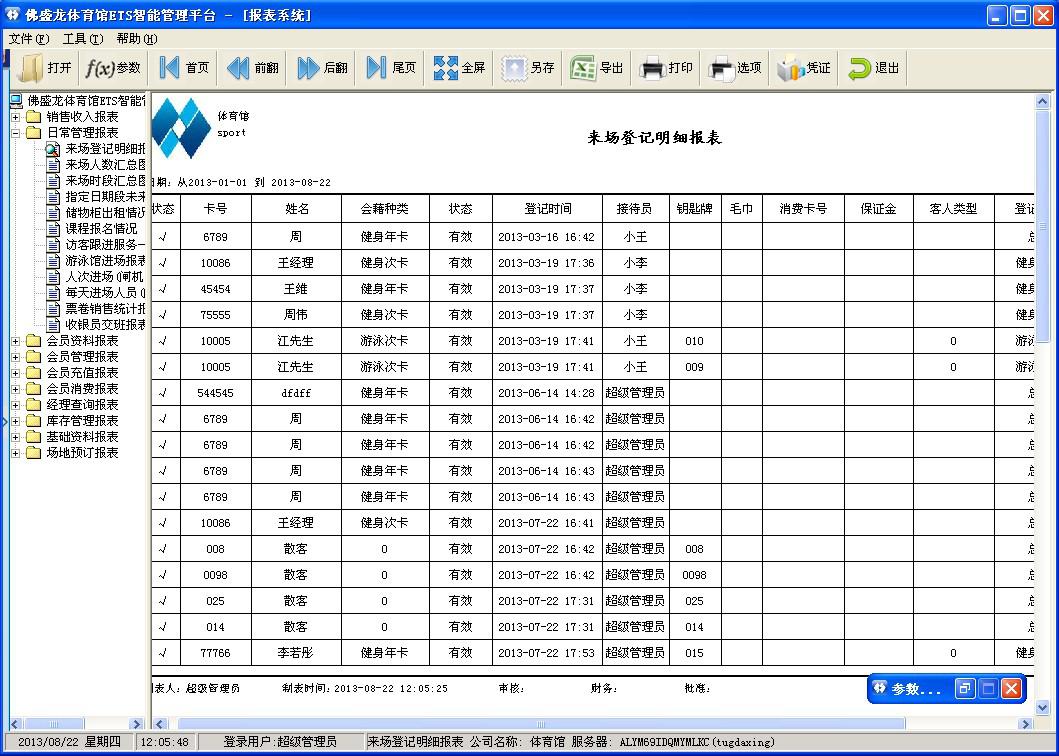
Task: Click the name cell 李若彤
Action: 296,653
